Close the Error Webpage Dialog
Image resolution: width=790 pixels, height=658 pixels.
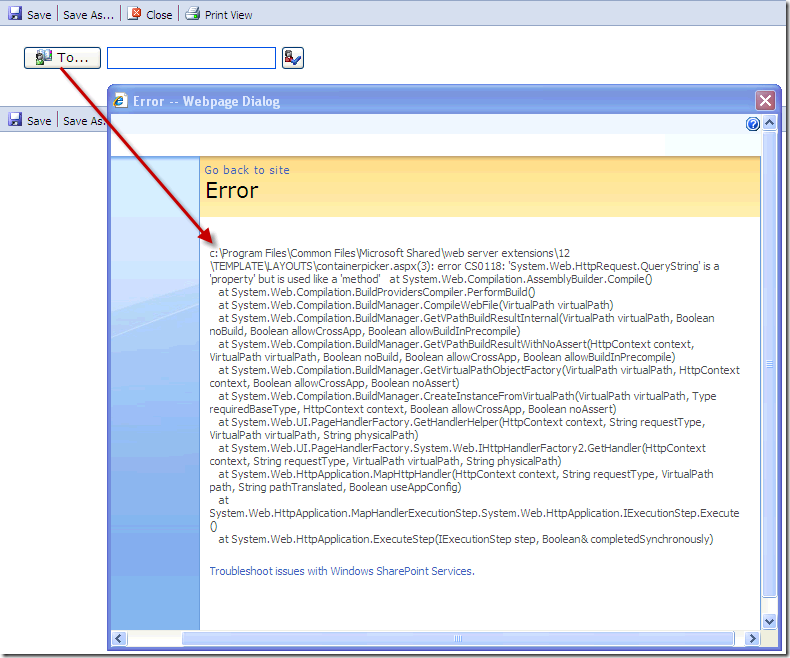765,100
